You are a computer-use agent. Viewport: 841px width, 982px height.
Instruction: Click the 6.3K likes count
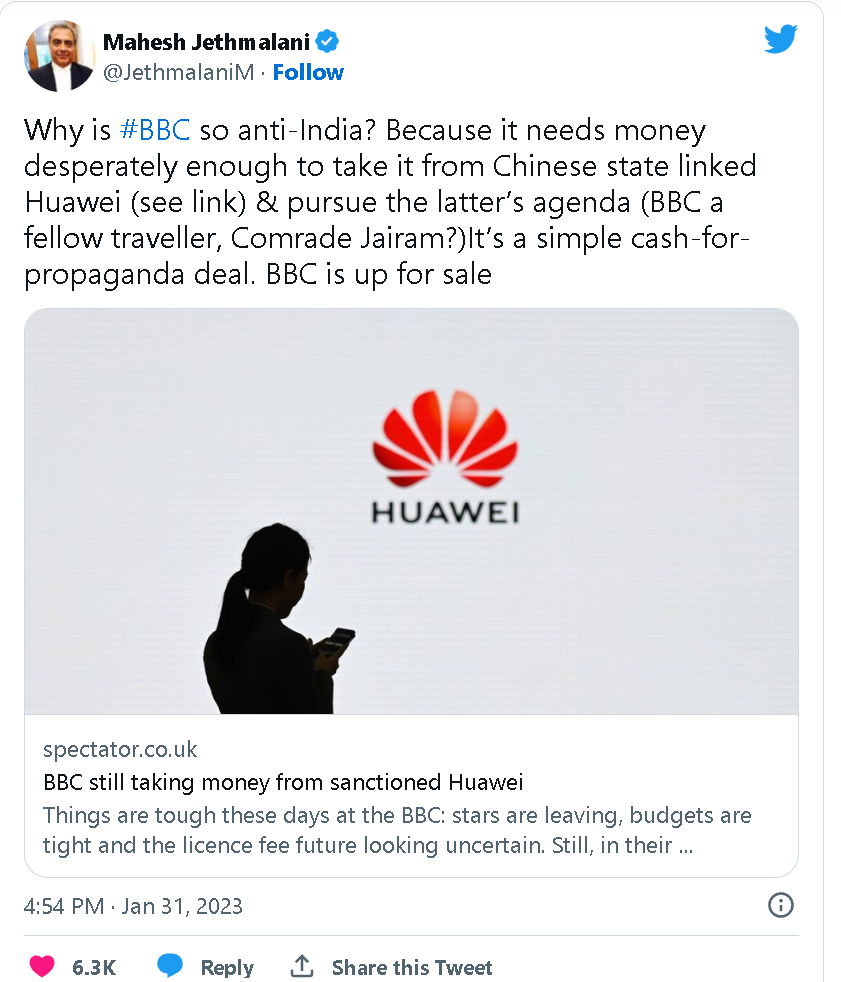tap(94, 967)
